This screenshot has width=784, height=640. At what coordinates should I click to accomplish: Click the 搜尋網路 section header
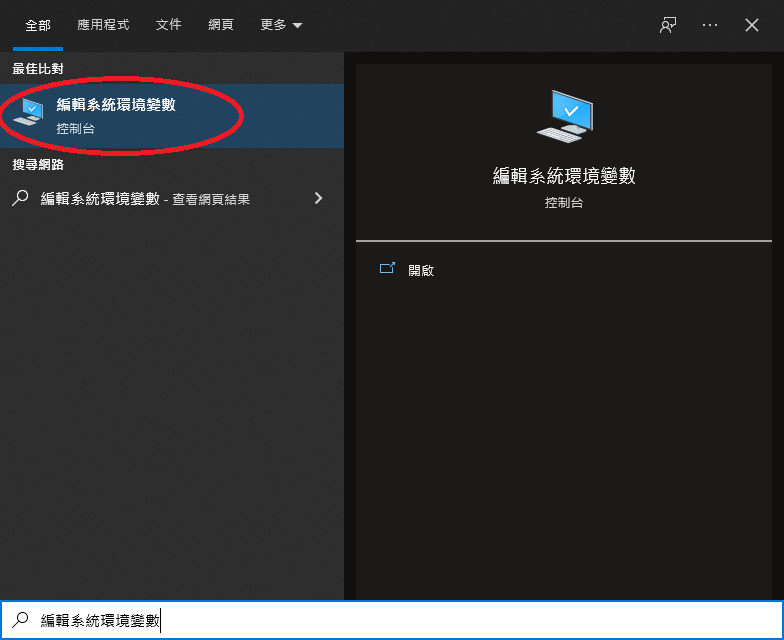click(x=38, y=164)
